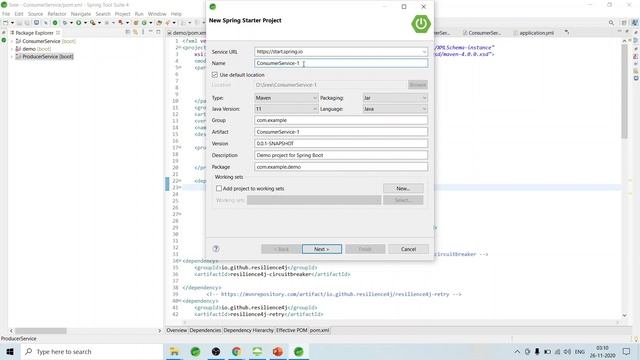
Task: Open the notification center icon in taskbar
Action: (x=627, y=351)
